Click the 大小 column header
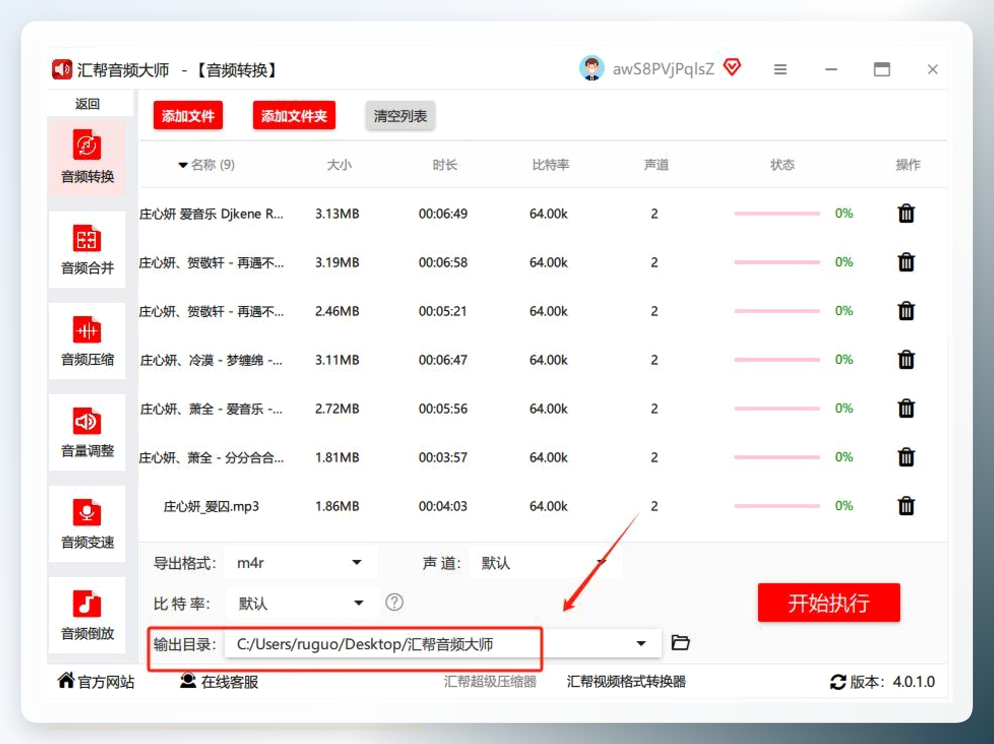994x744 pixels. coord(339,165)
